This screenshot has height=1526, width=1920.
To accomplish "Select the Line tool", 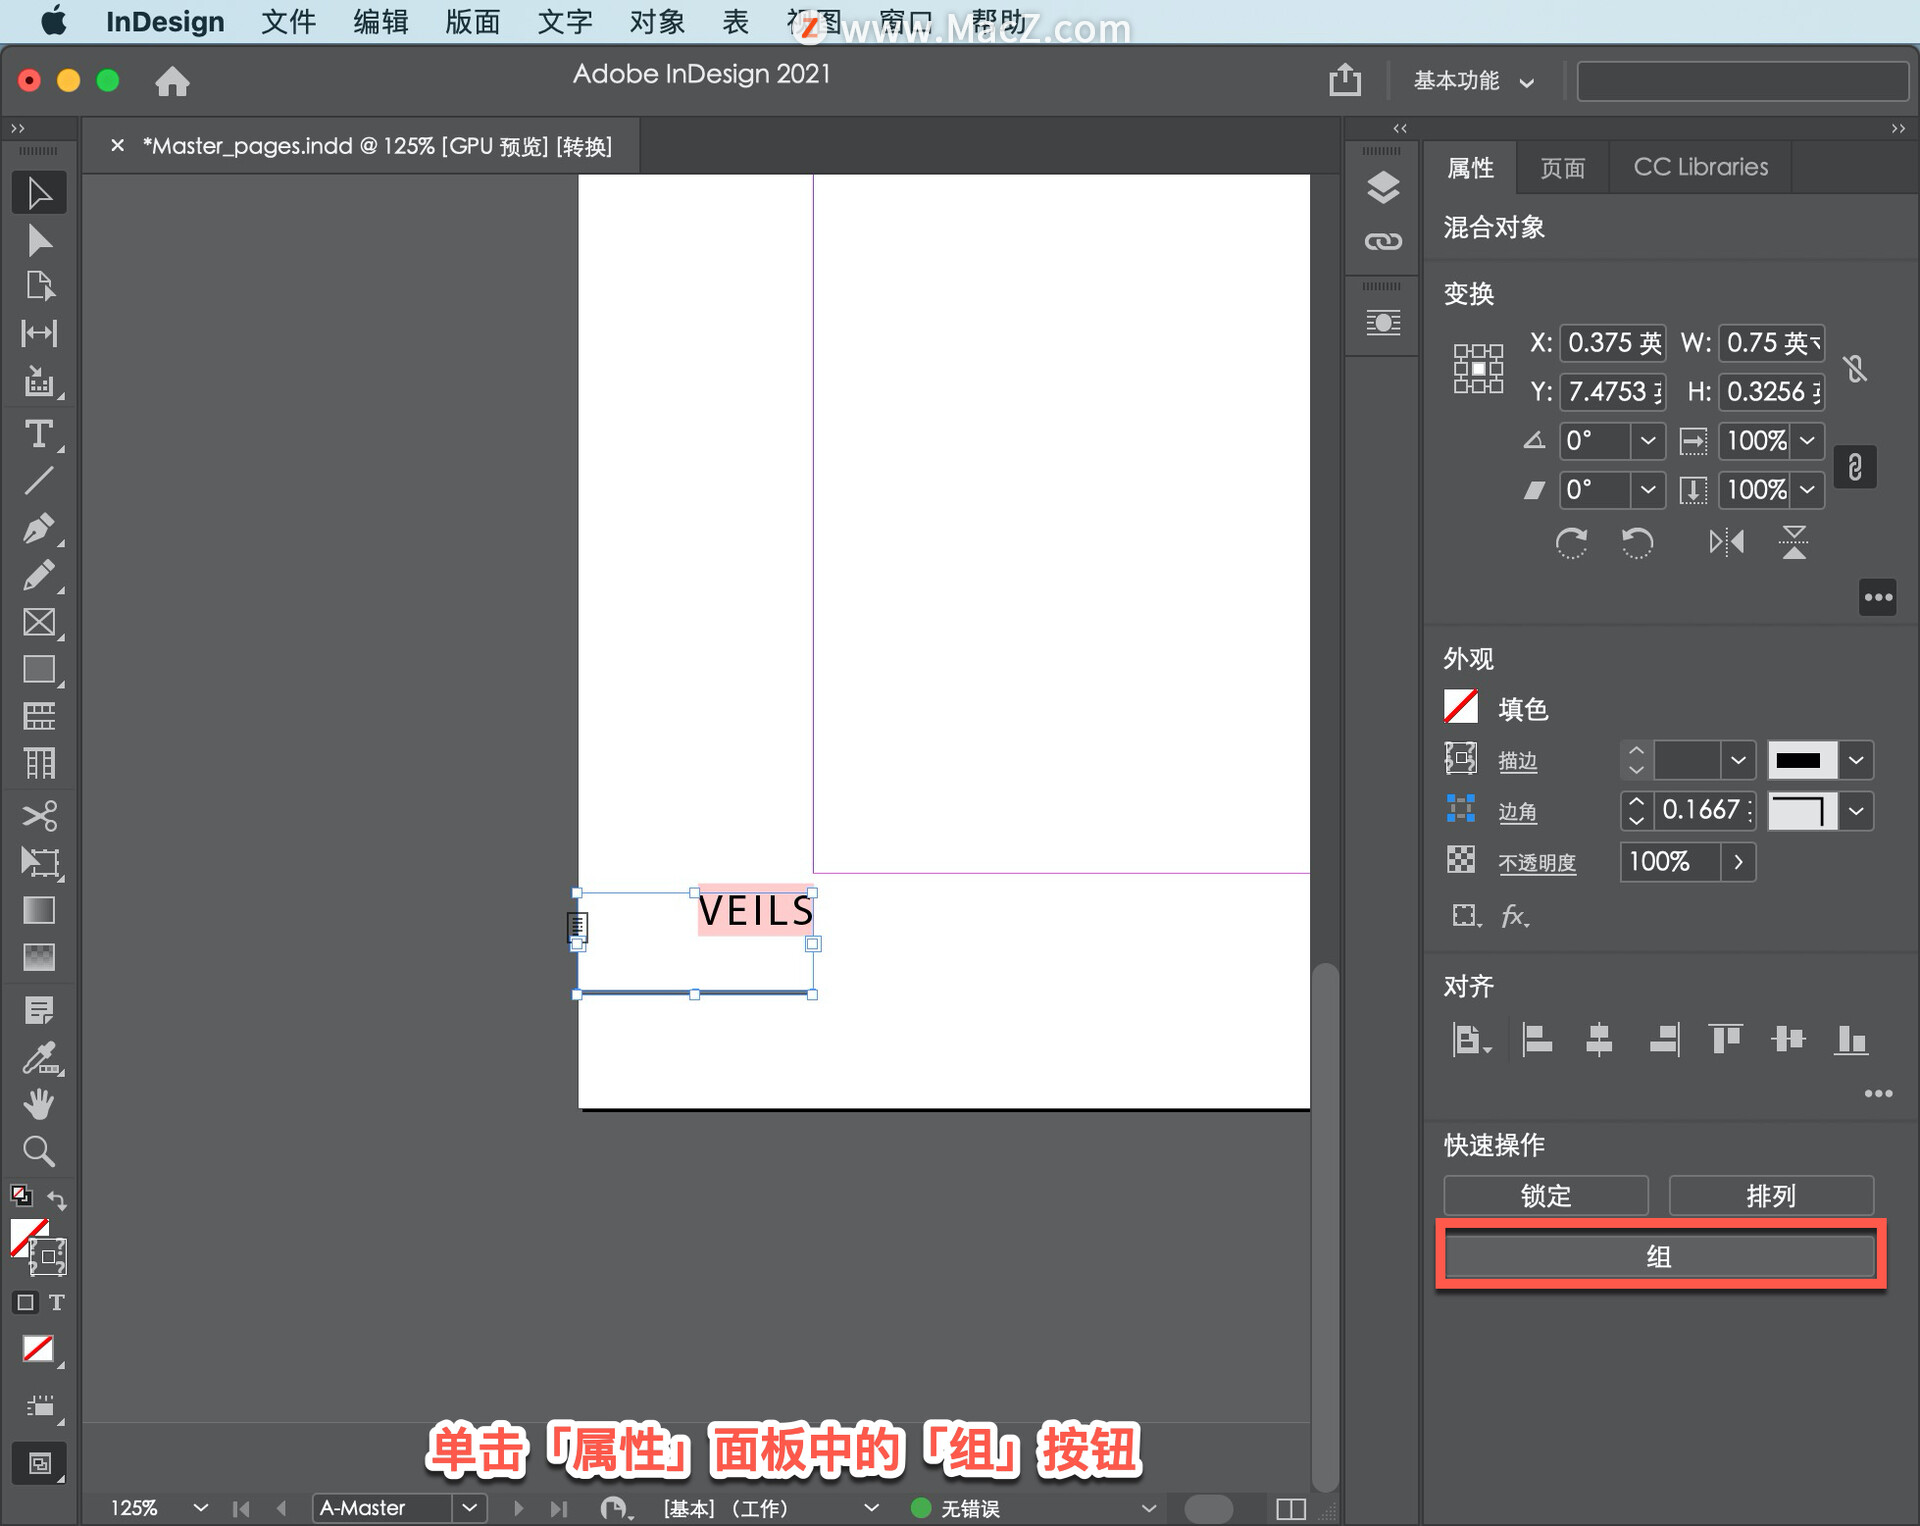I will (39, 481).
